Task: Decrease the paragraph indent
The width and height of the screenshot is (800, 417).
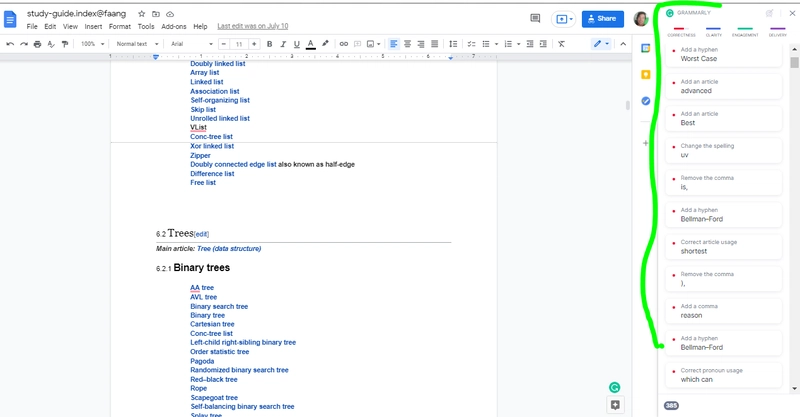Action: click(530, 44)
